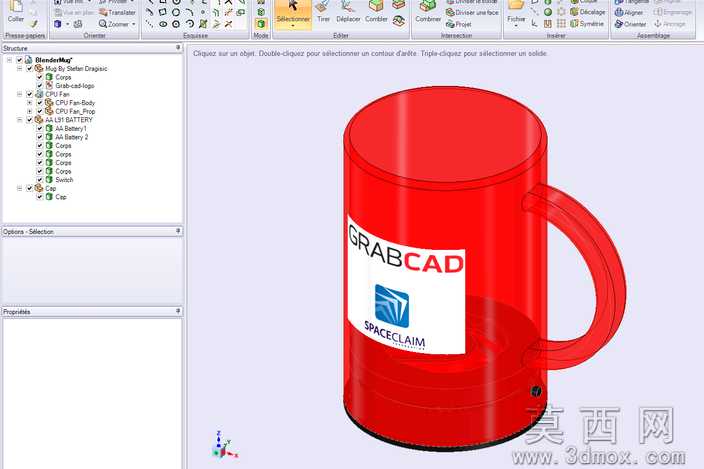Click the Symétrie mirror tool
The height and width of the screenshot is (469, 704).
tap(587, 23)
